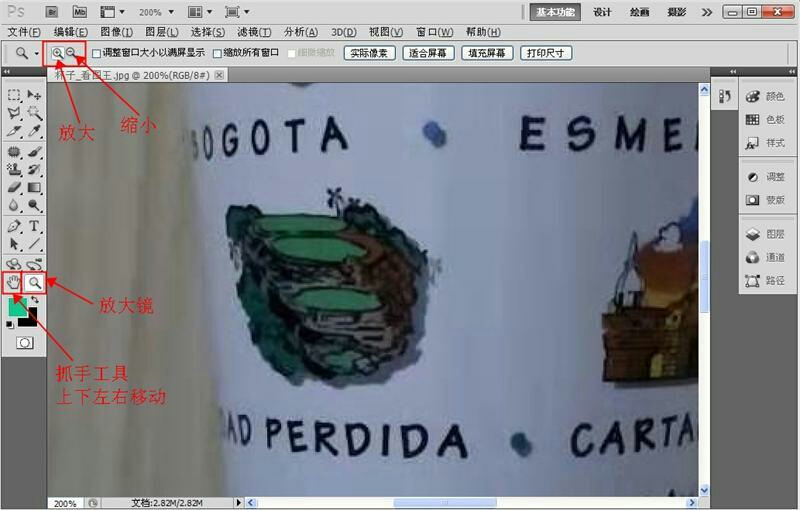The width and height of the screenshot is (800, 510).
Task: Select the History Brush tool
Action: 34,170
